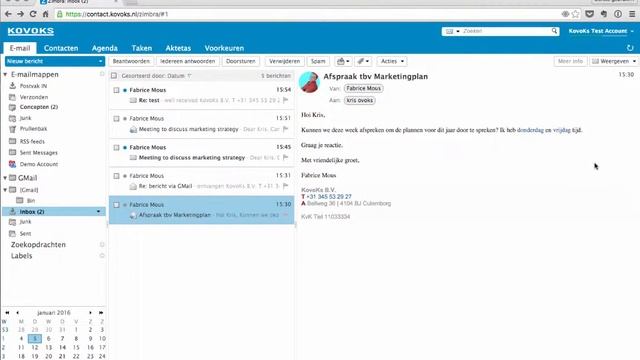This screenshot has width=640, height=360.
Task: Open Postvak IN folder
Action: coord(33,86)
